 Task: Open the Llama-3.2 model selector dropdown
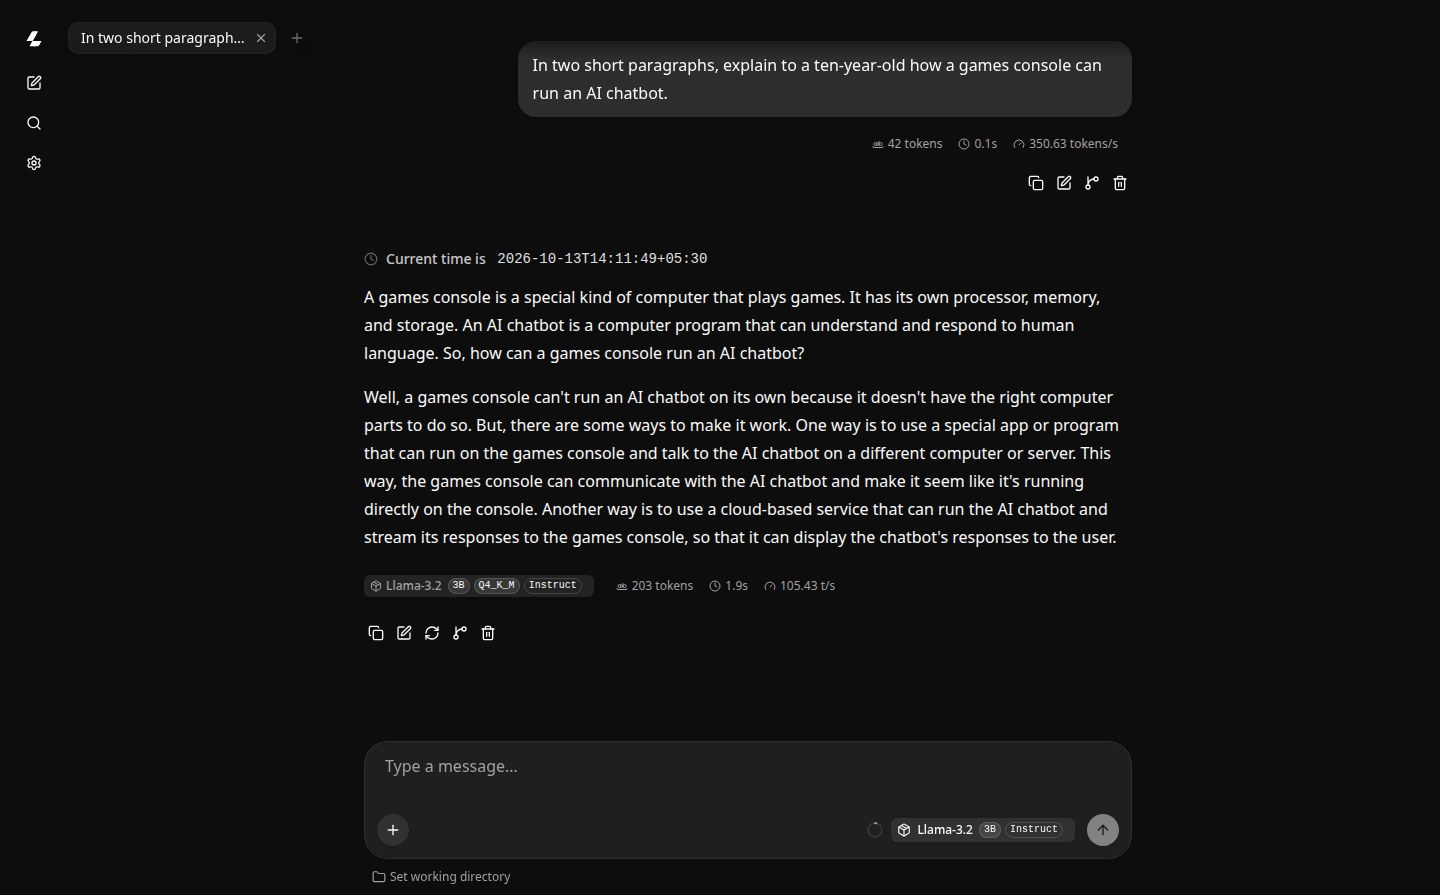[x=982, y=830]
